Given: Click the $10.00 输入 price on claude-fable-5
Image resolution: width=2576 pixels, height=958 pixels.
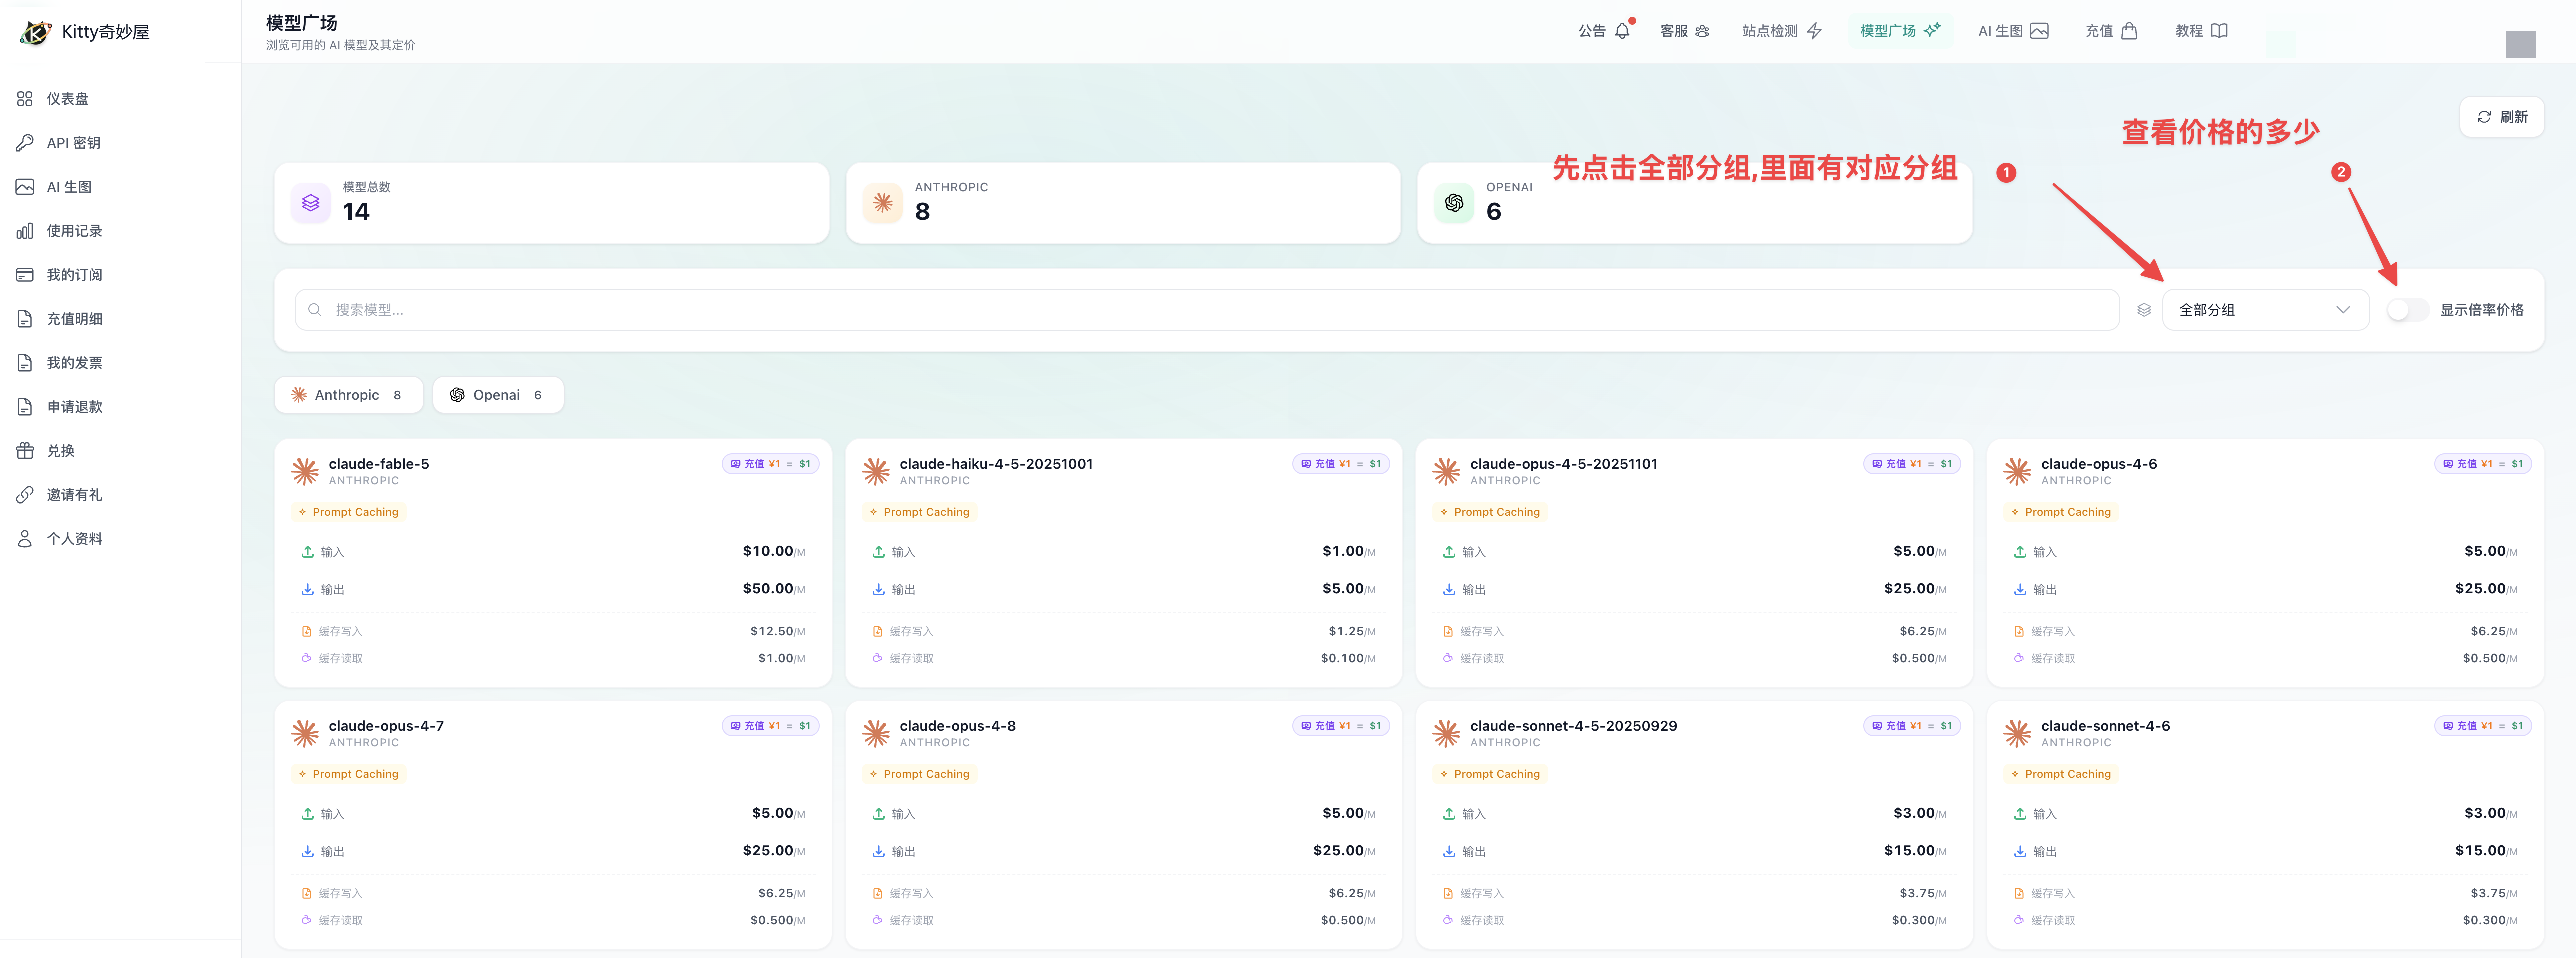Looking at the screenshot, I should tap(773, 551).
